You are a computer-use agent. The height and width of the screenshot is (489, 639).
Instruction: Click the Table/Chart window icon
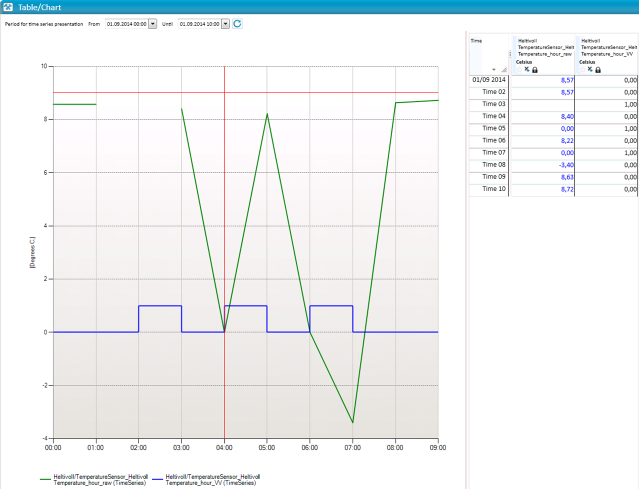(x=8, y=7)
